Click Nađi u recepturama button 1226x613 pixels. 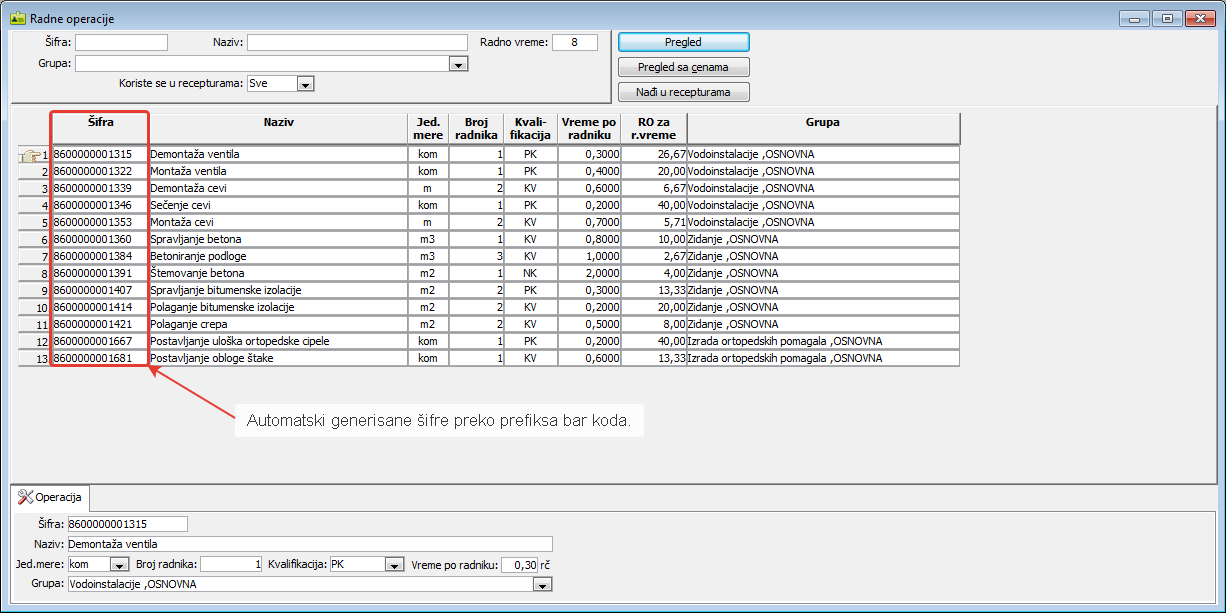[x=683, y=92]
